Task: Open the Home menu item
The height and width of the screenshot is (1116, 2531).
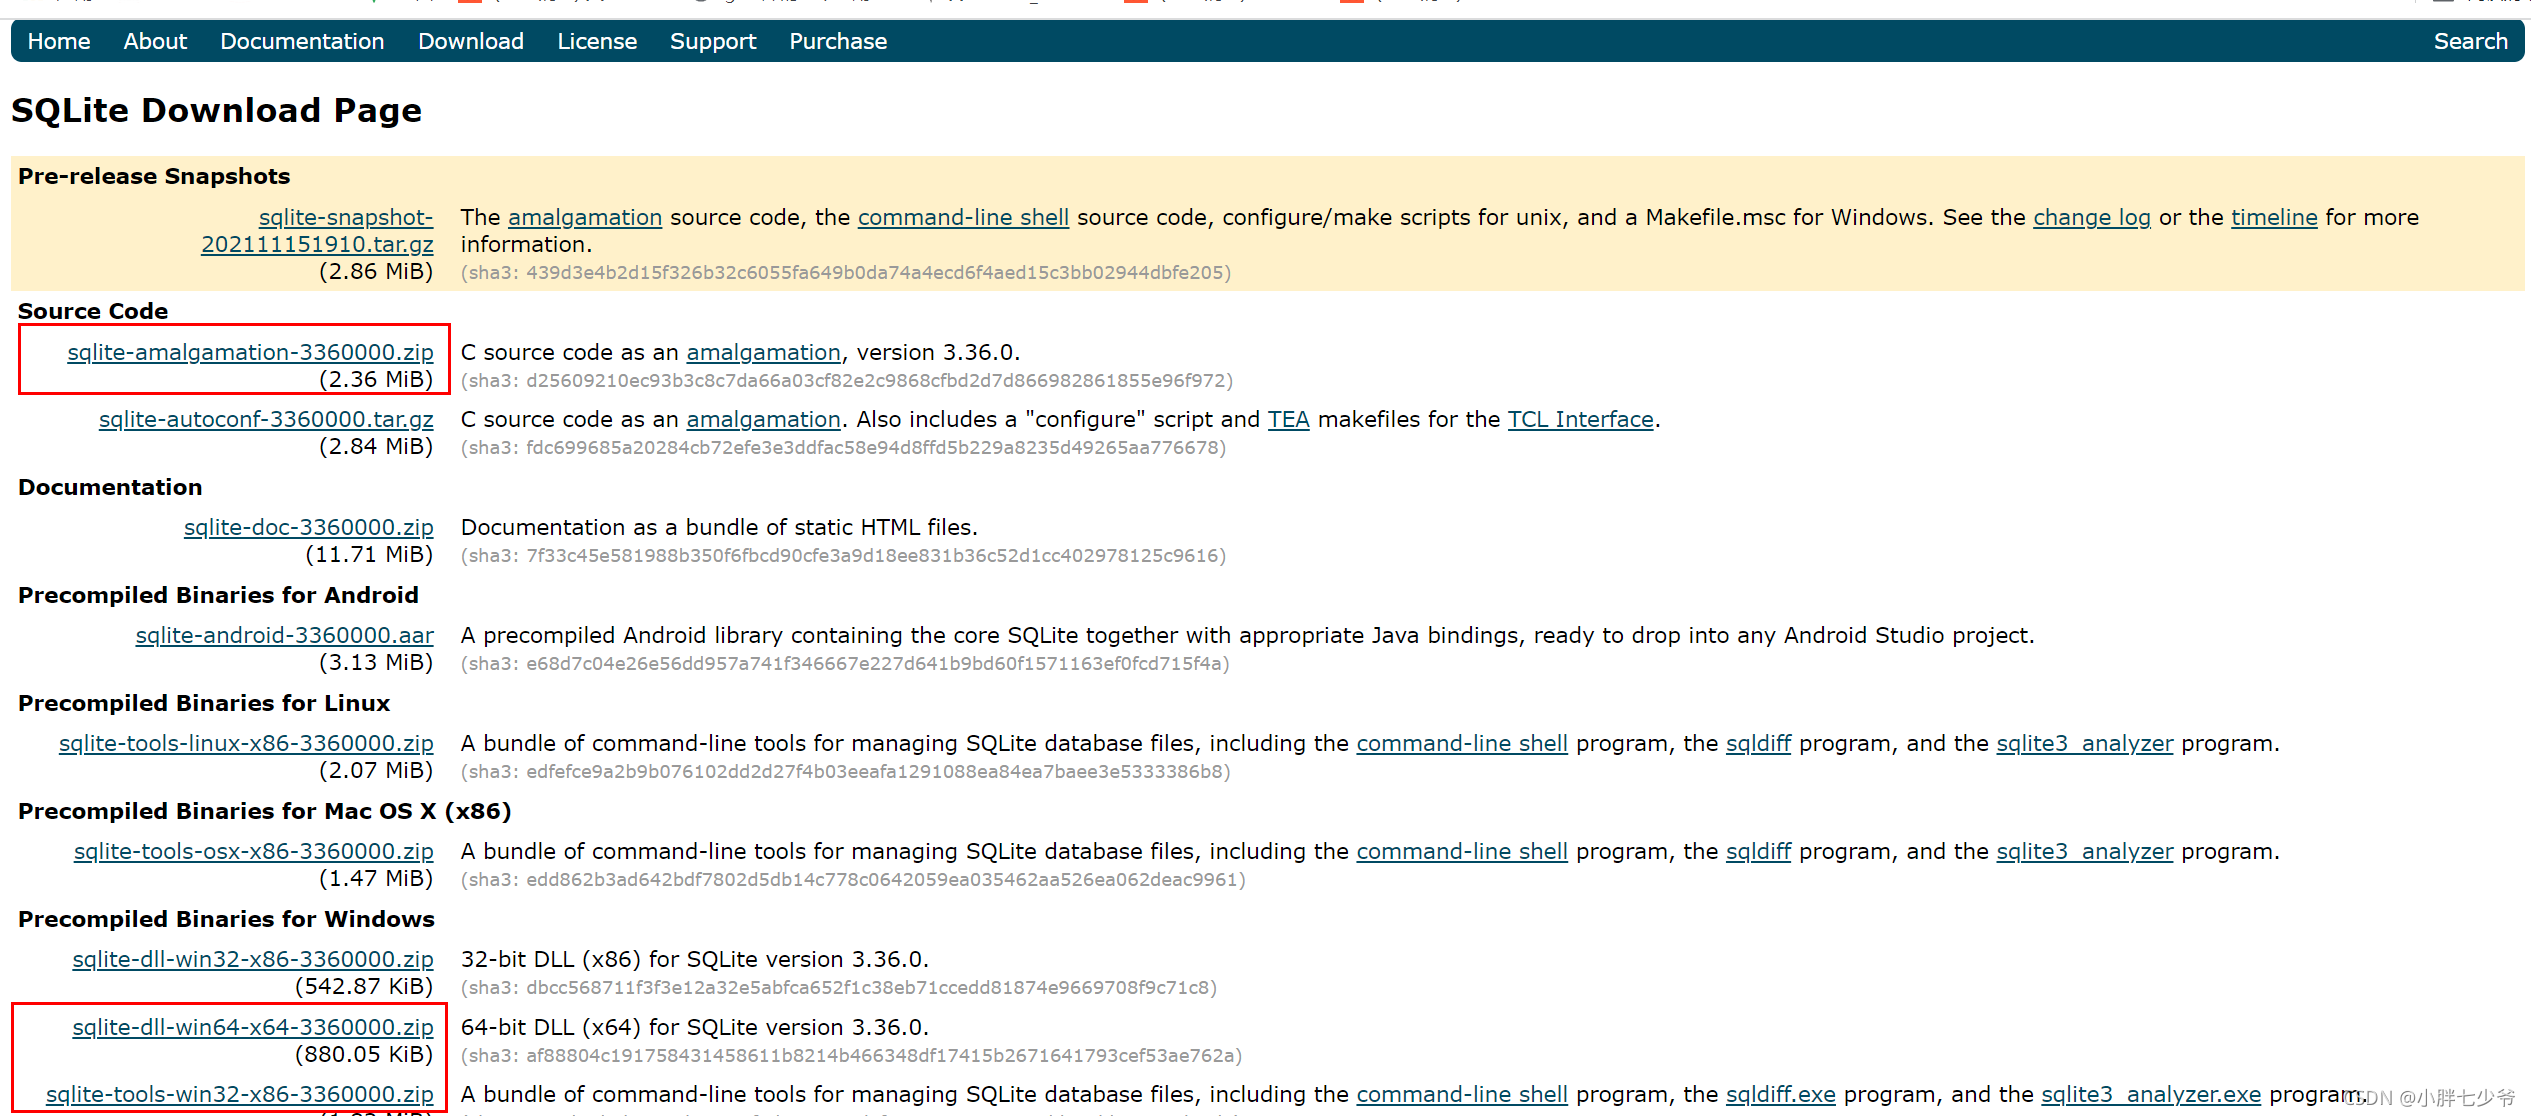Action: (x=58, y=41)
